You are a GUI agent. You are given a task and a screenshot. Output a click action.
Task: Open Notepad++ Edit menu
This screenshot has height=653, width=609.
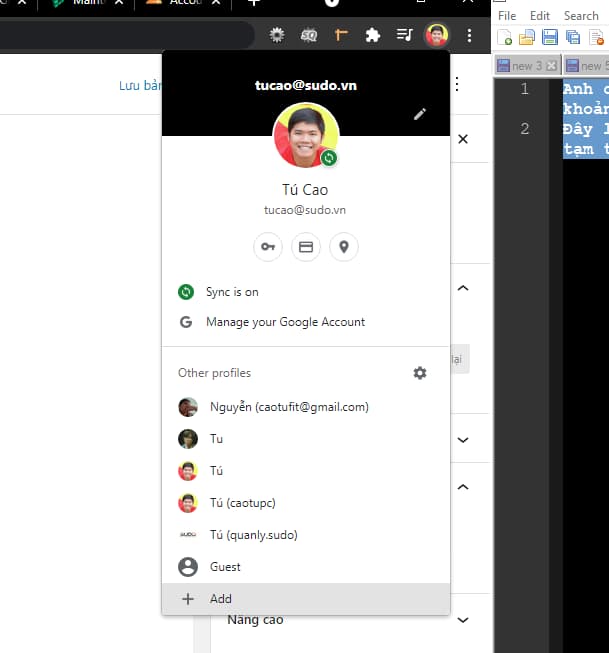pyautogui.click(x=540, y=16)
